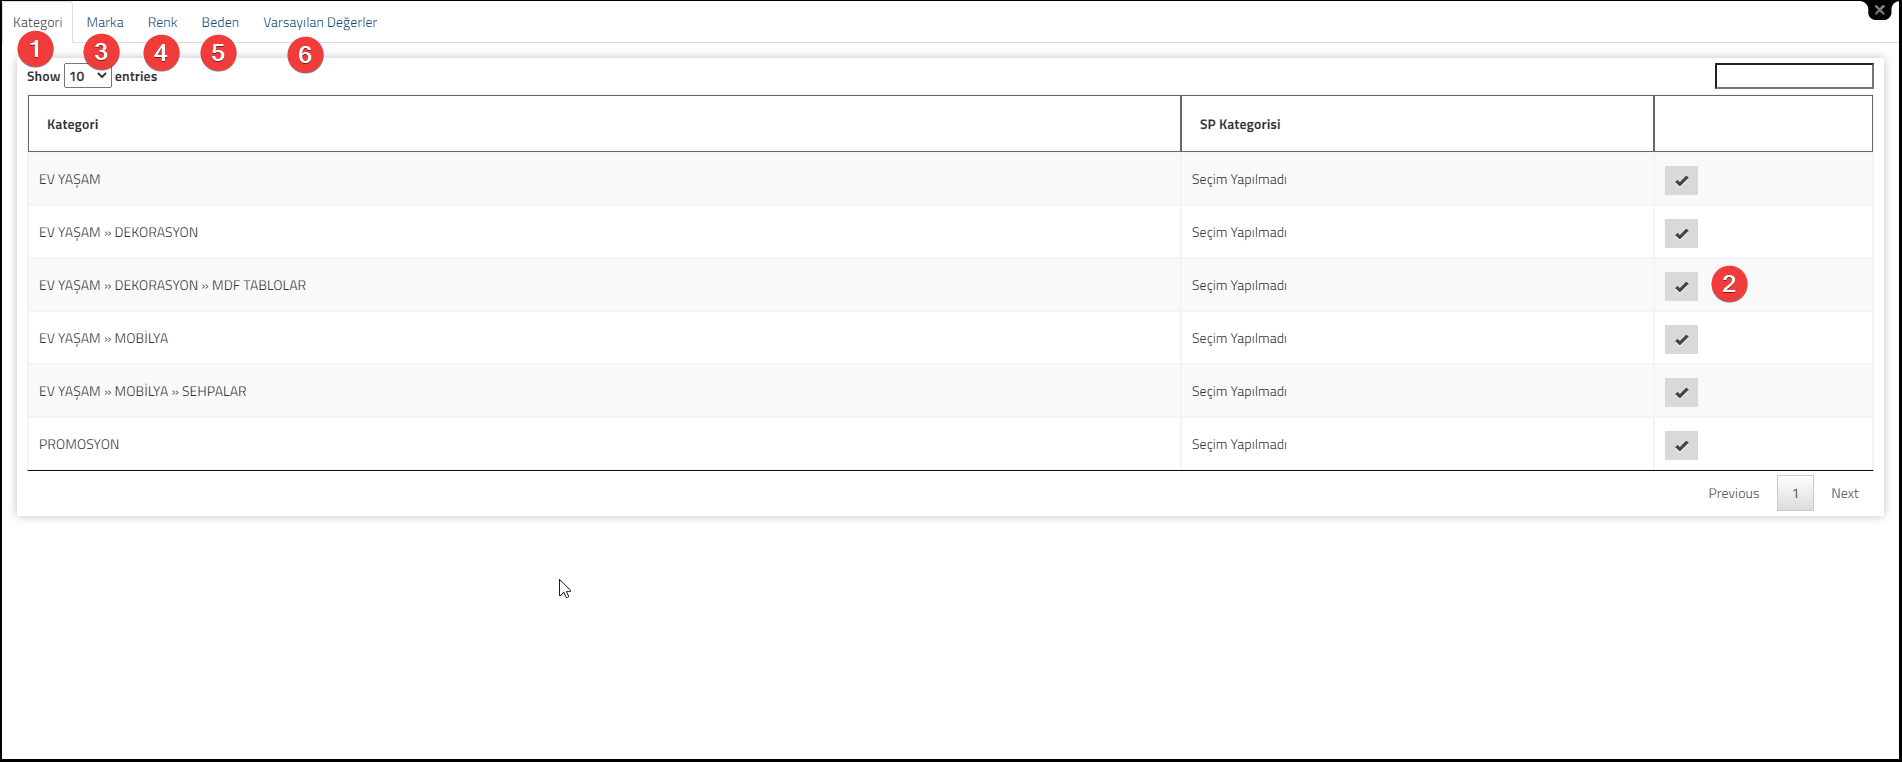Viewport: 1902px width, 762px height.
Task: Click checkmark button for EV YAŞAM » MOBİLYA row
Action: click(1681, 339)
